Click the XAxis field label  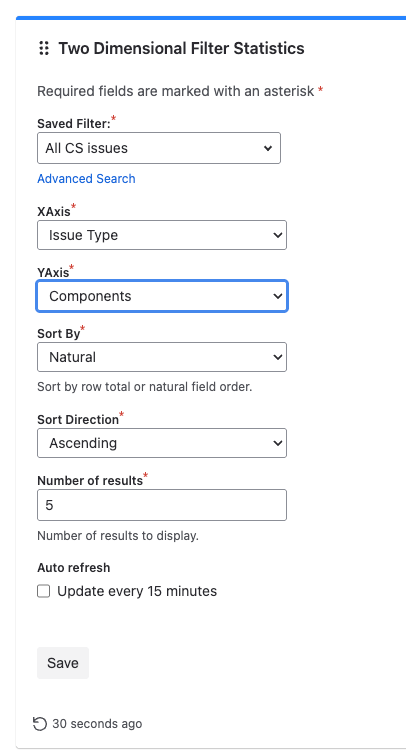(54, 211)
